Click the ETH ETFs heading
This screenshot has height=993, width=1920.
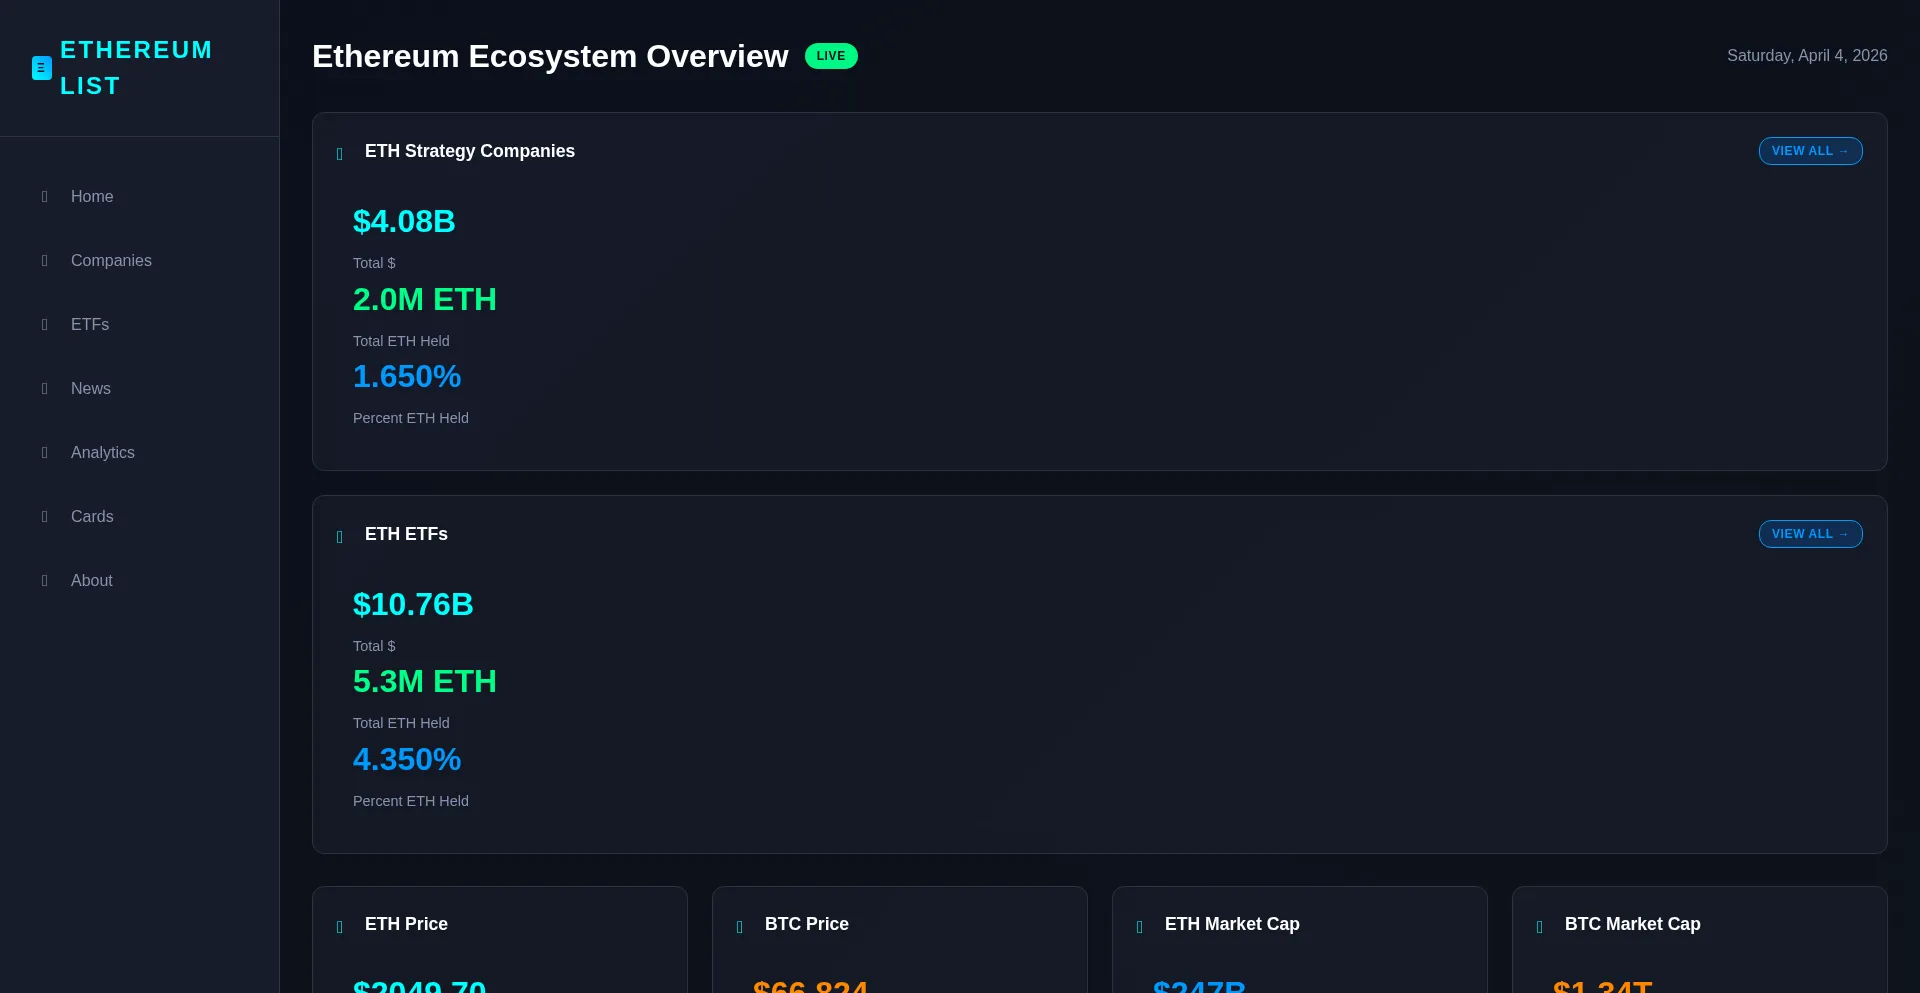[x=406, y=534]
